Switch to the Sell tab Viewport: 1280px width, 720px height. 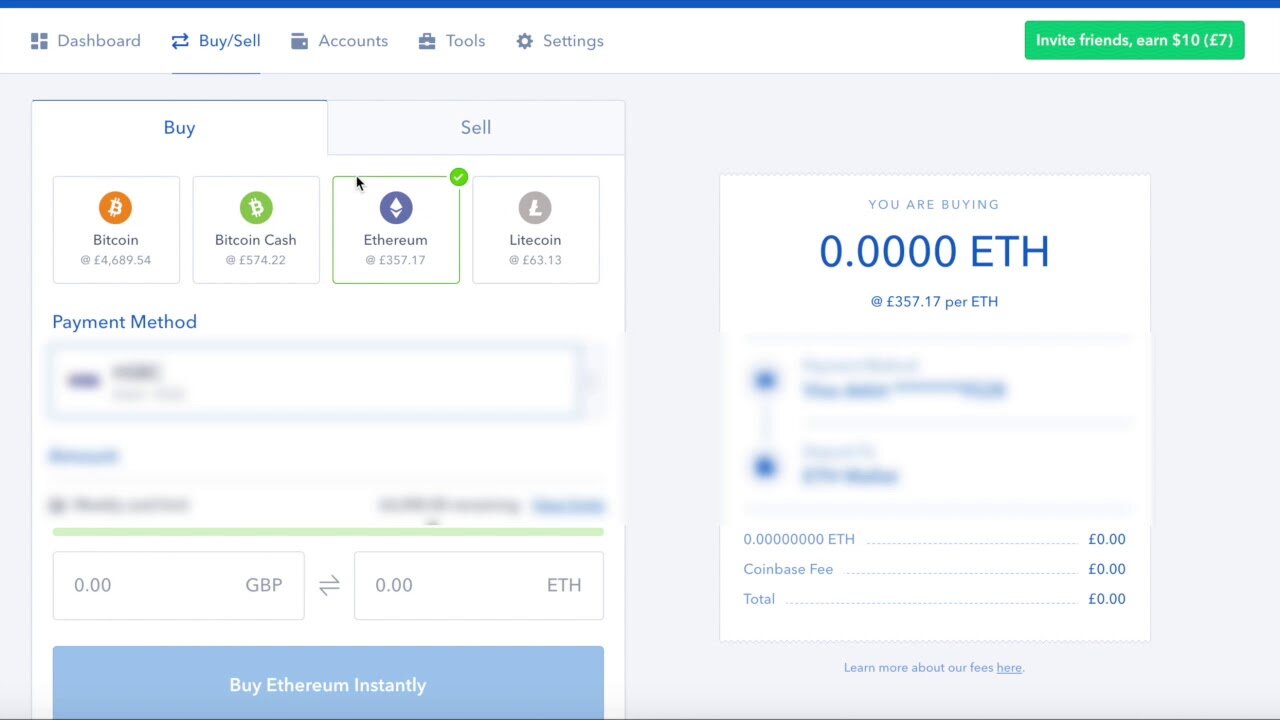(476, 128)
